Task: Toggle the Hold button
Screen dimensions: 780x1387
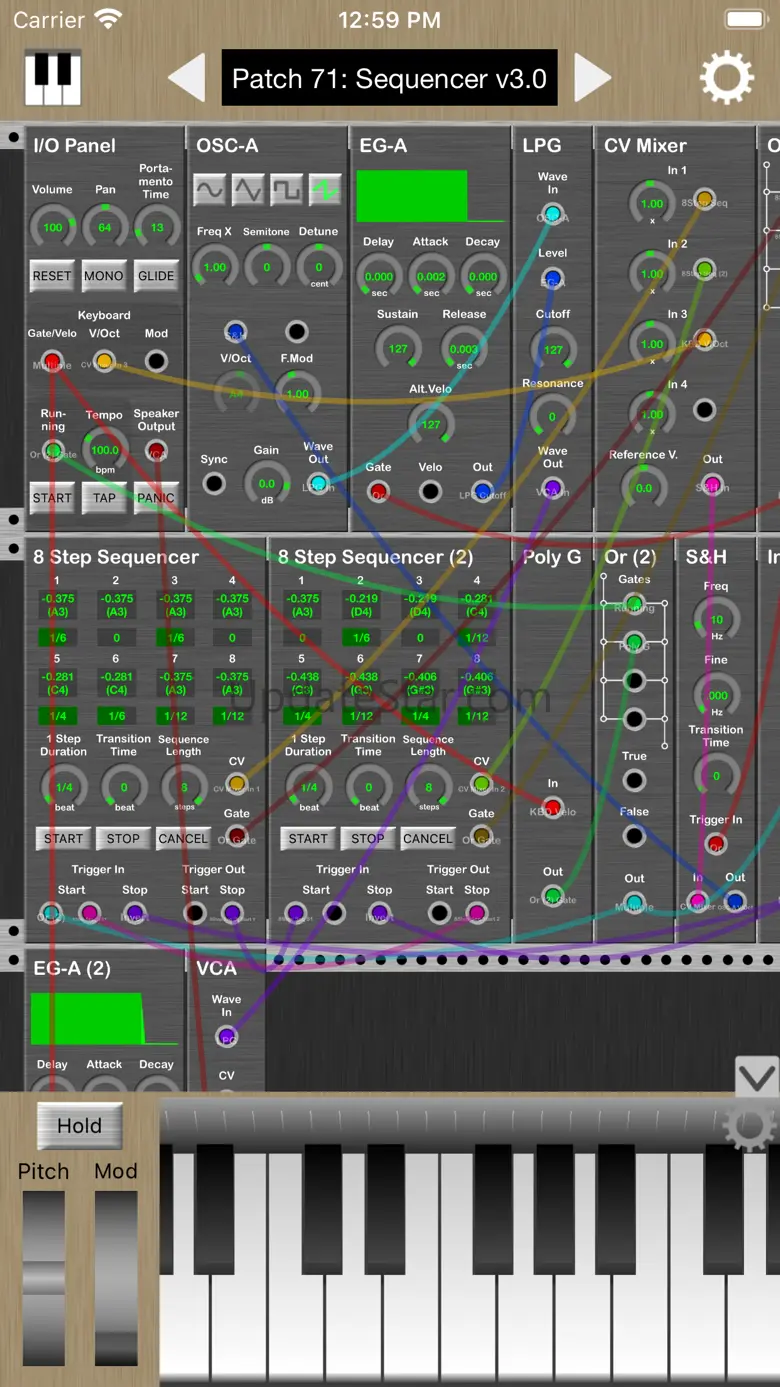Action: [x=80, y=1126]
